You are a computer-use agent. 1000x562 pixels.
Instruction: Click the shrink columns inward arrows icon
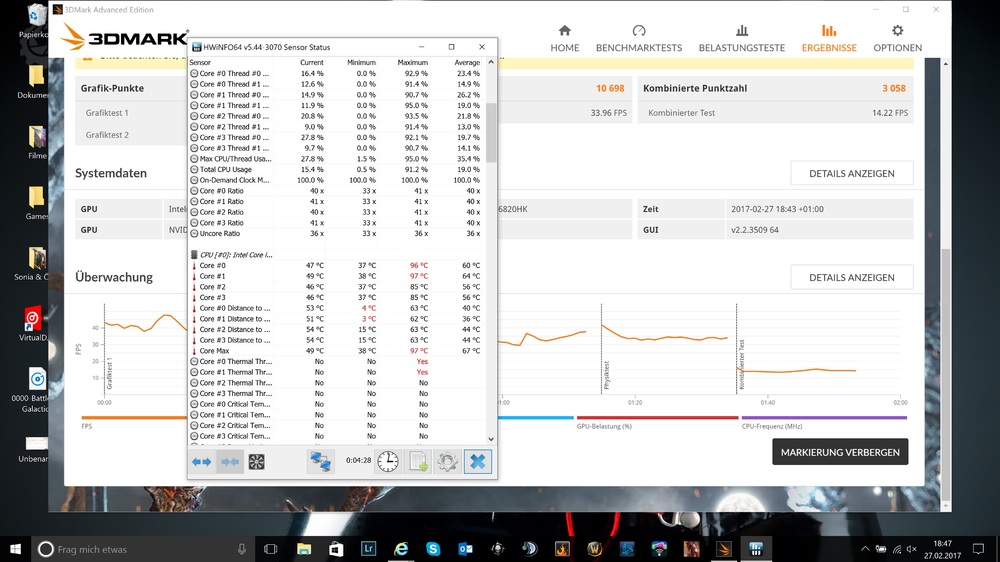(230, 461)
